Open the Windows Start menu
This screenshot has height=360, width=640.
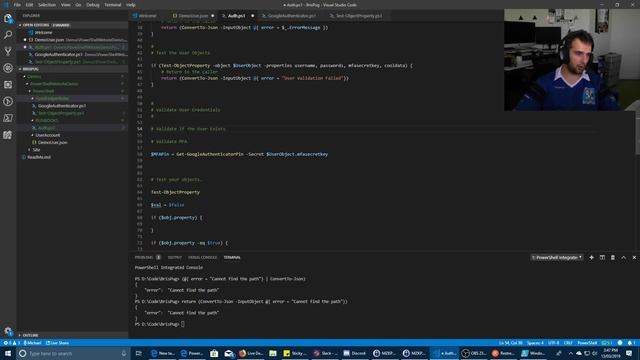[8, 353]
